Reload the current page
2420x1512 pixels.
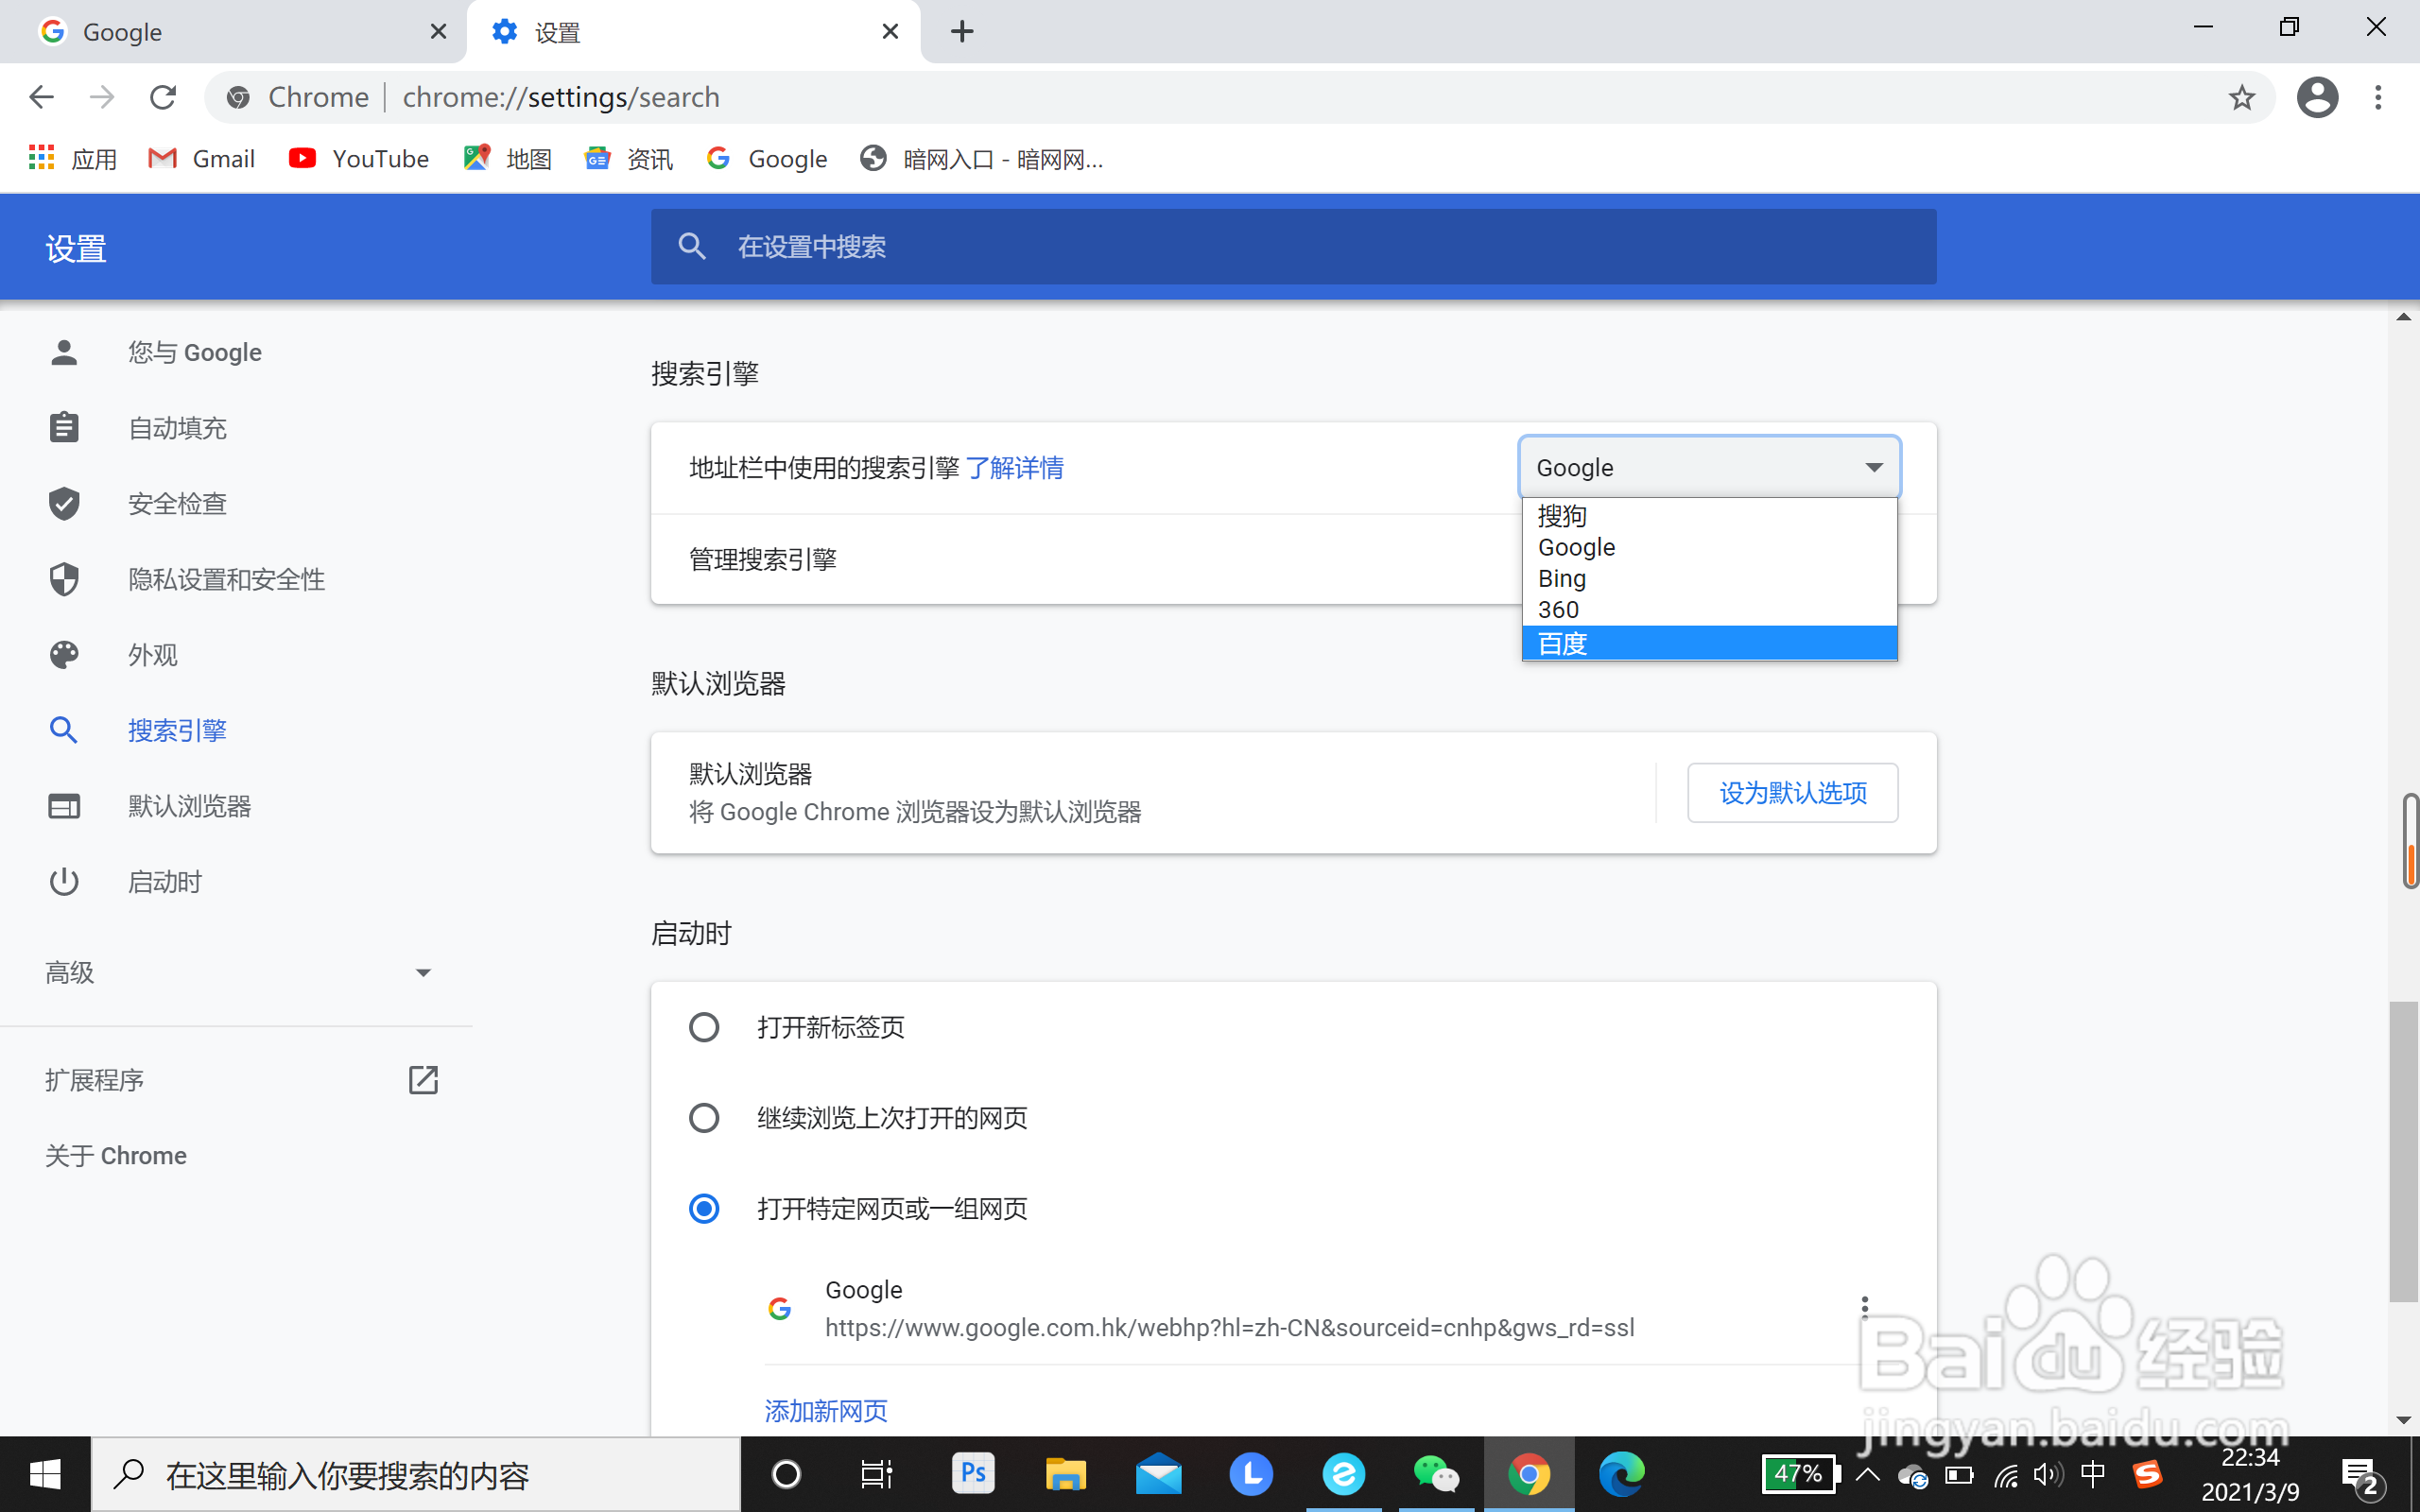pos(163,97)
